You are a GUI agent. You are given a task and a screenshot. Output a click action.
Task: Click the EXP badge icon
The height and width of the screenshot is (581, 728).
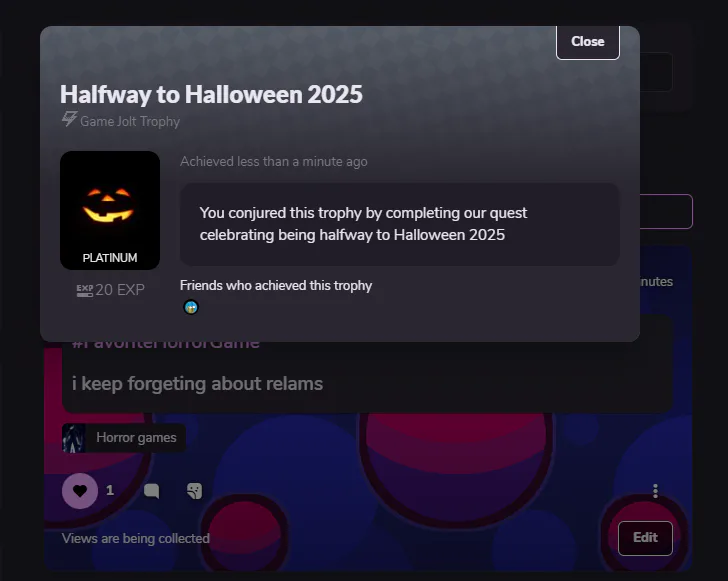(x=84, y=290)
